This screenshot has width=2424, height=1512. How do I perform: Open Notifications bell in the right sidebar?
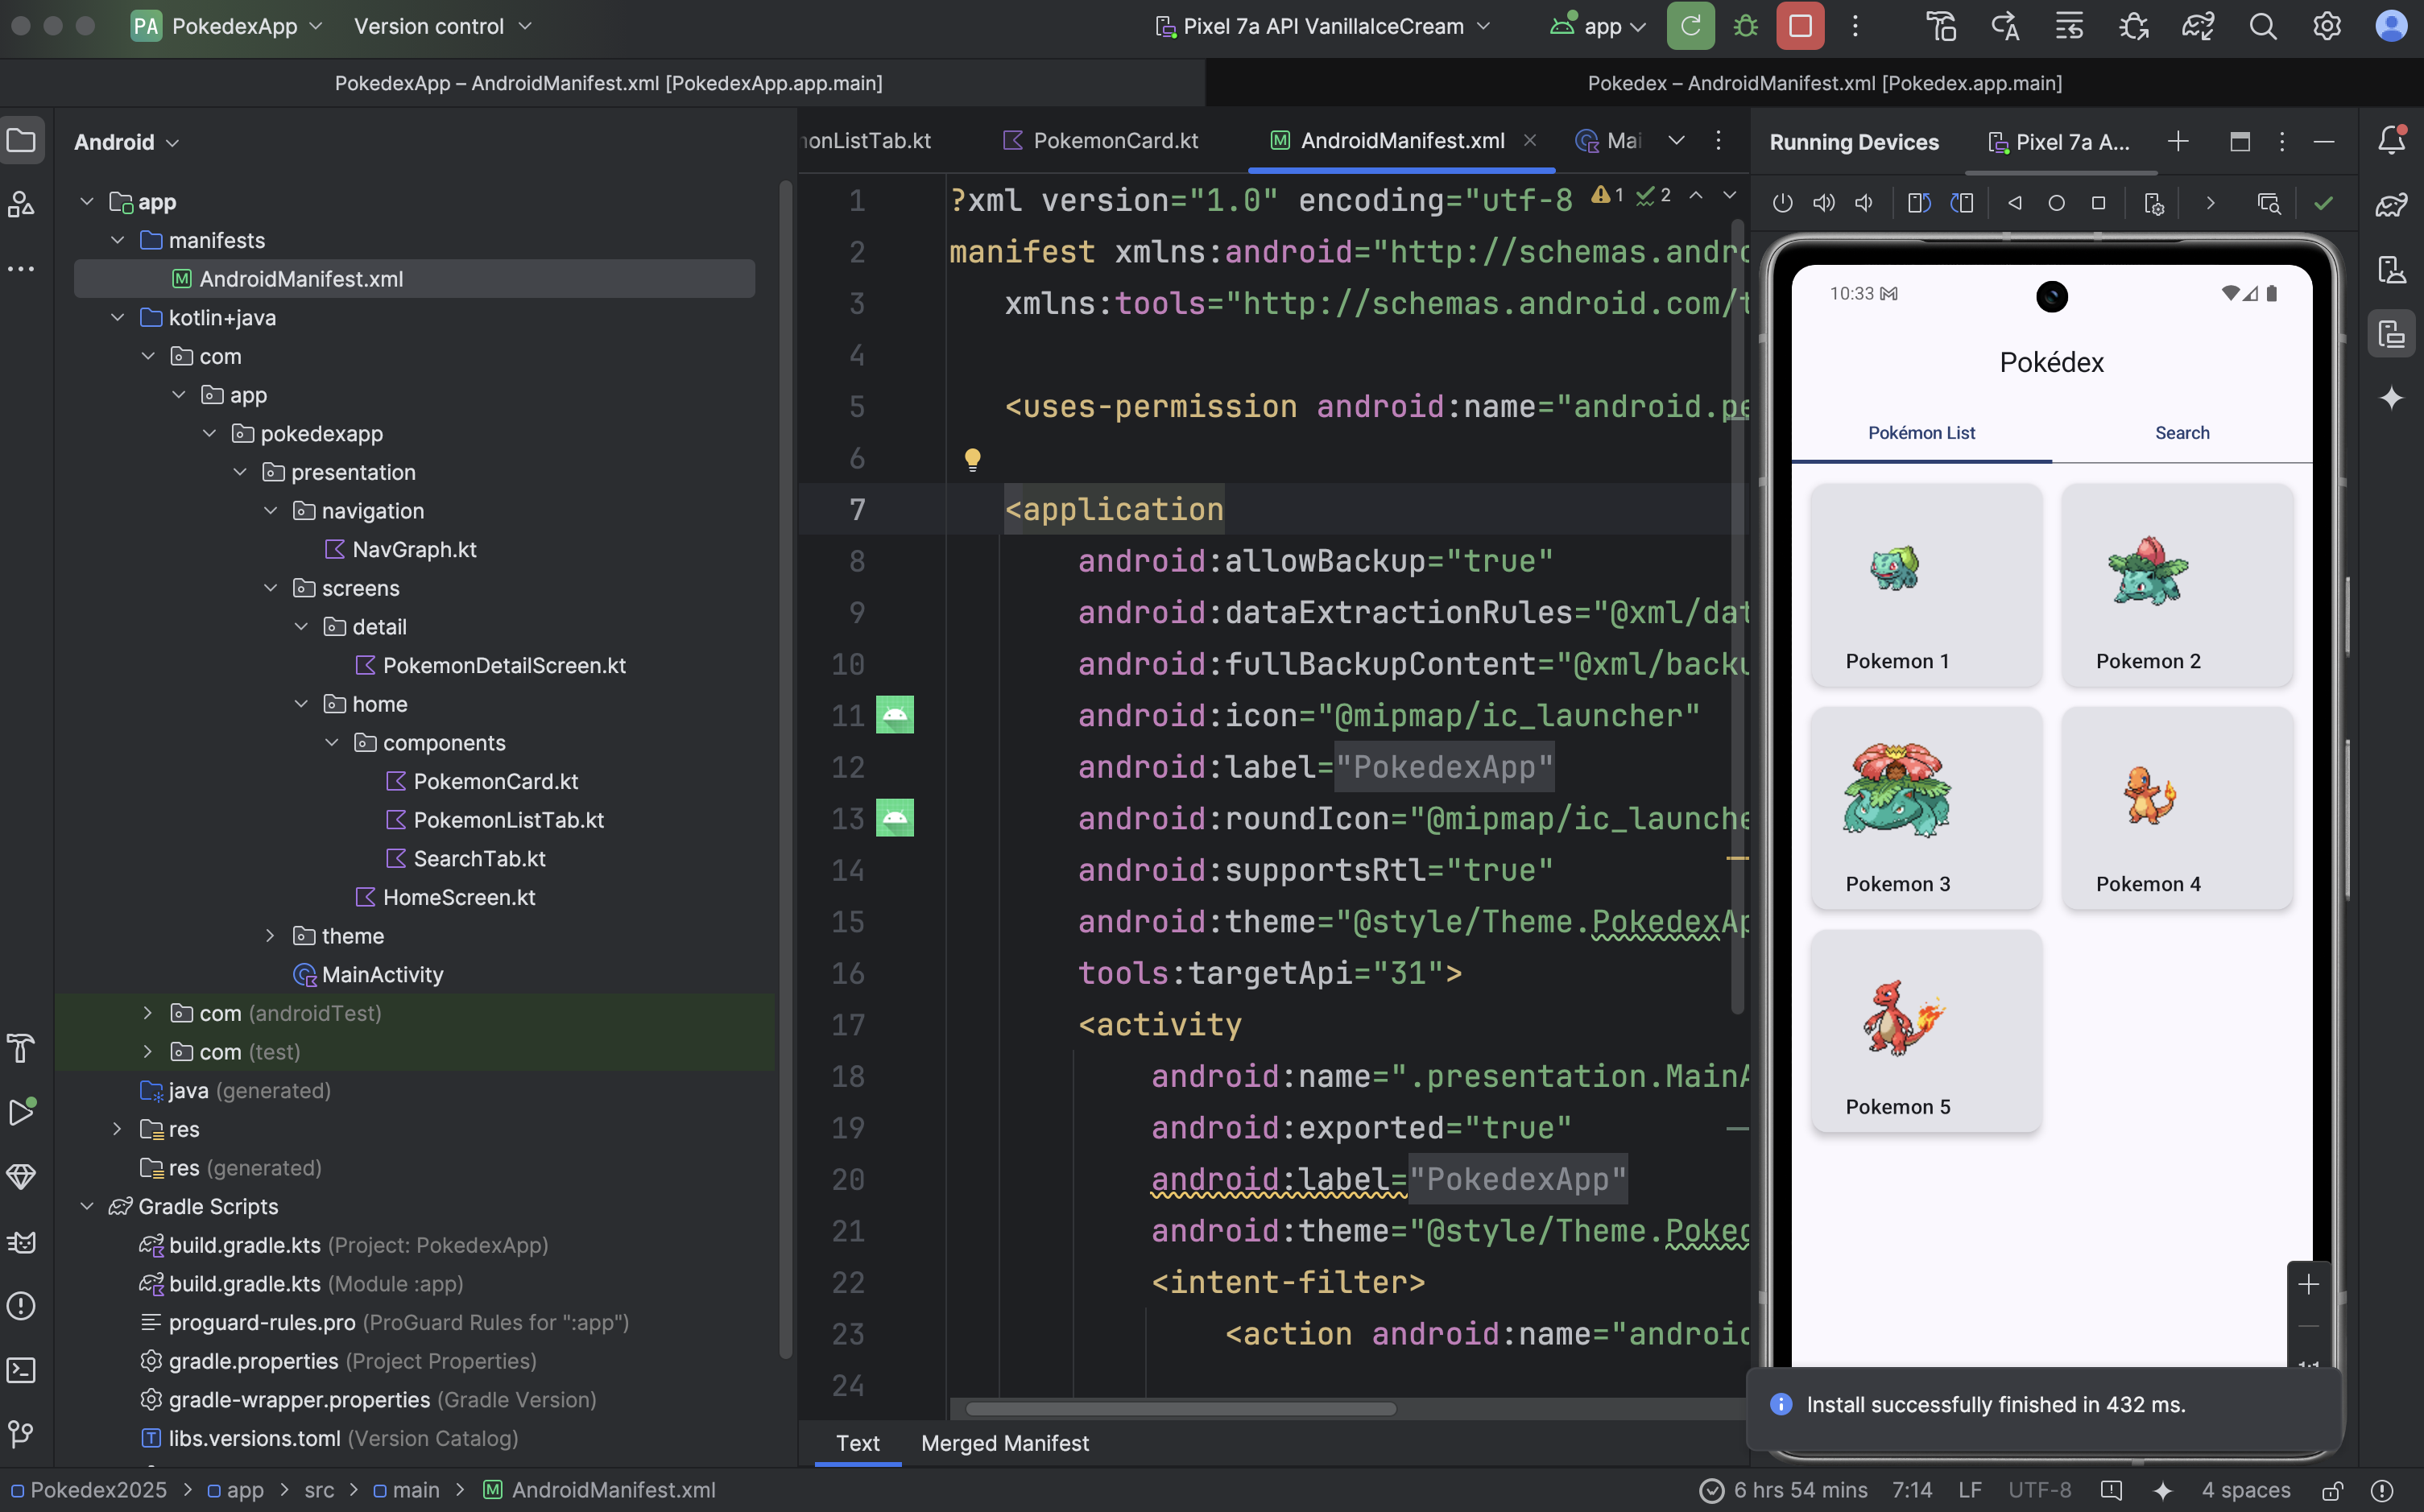[x=2391, y=140]
